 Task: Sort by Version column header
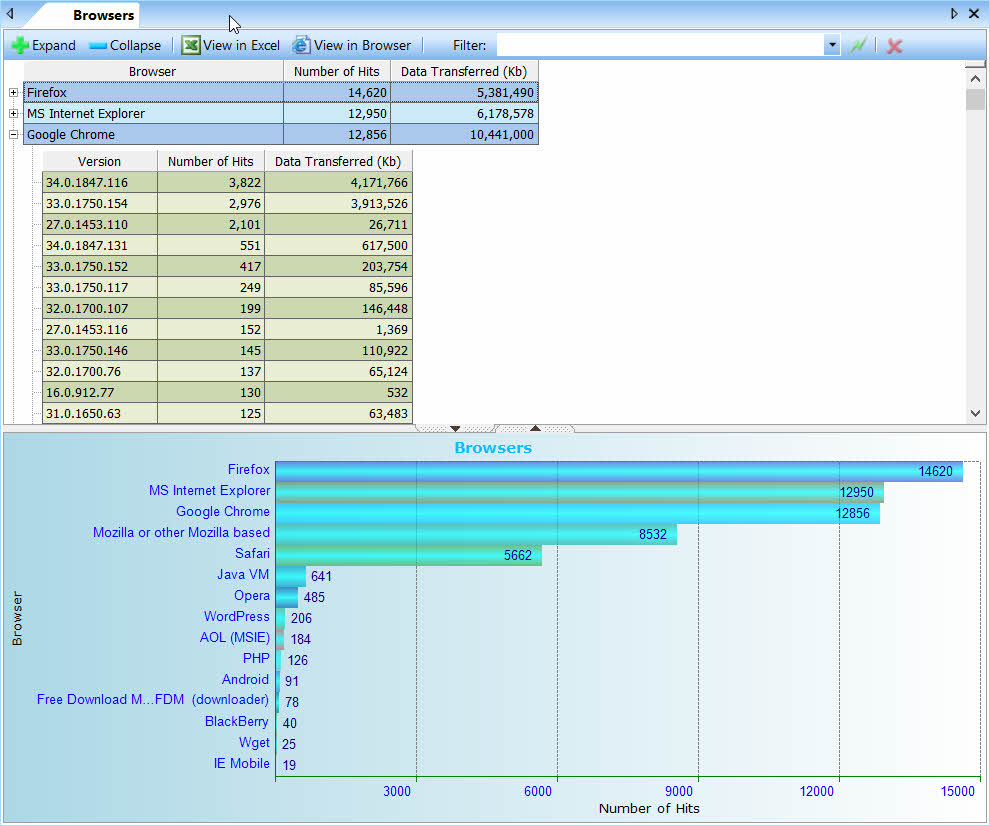(x=99, y=161)
